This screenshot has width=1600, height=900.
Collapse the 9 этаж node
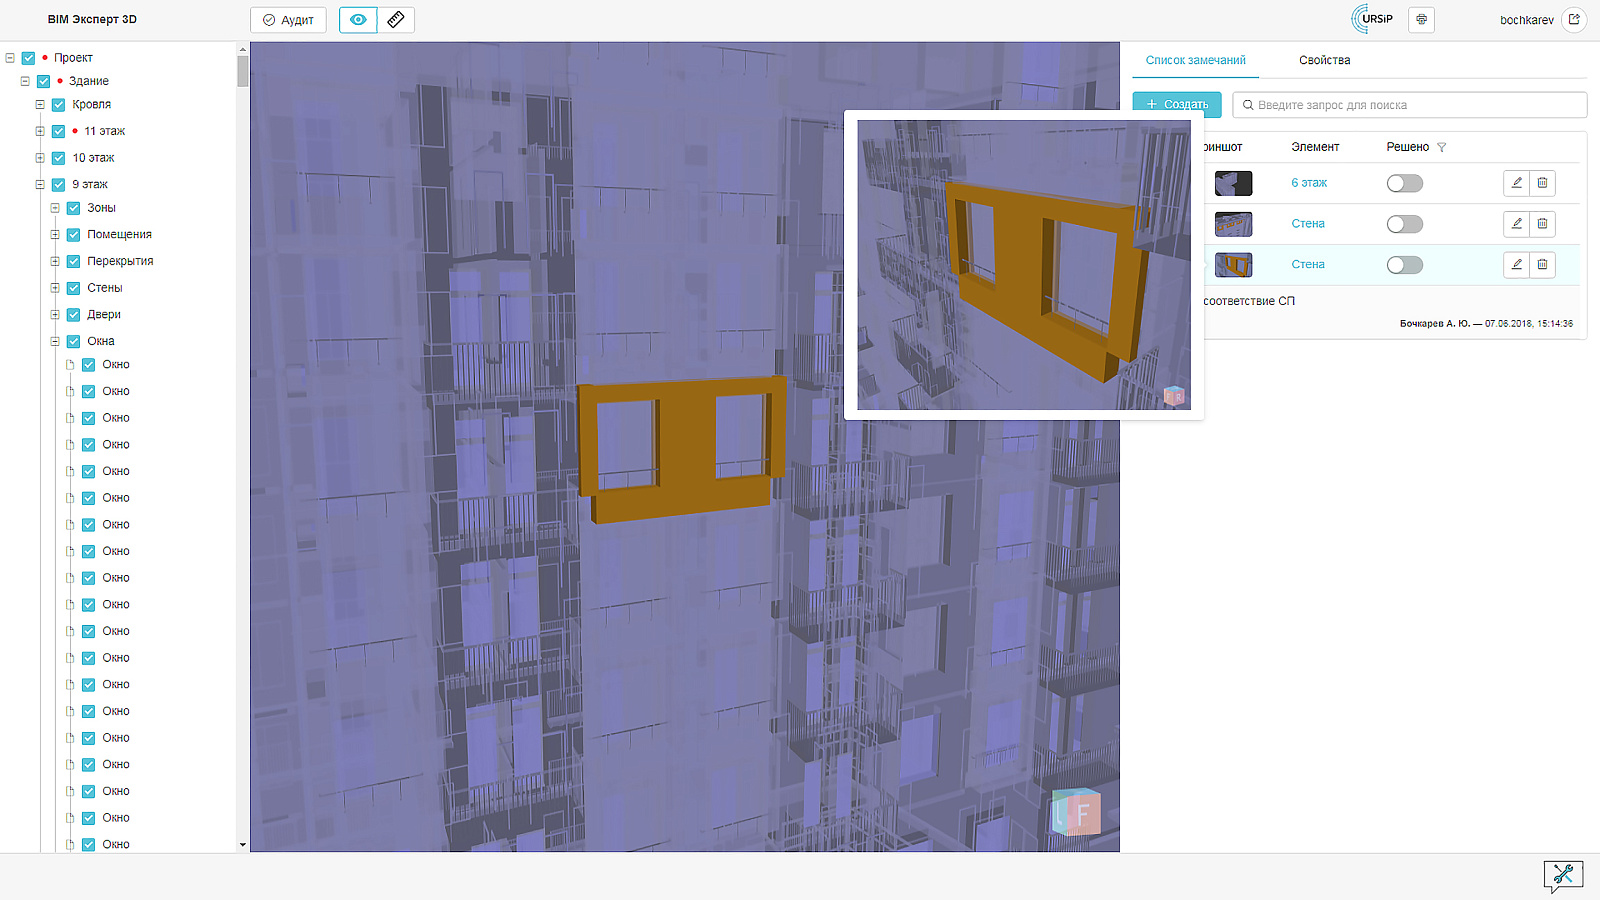[40, 184]
